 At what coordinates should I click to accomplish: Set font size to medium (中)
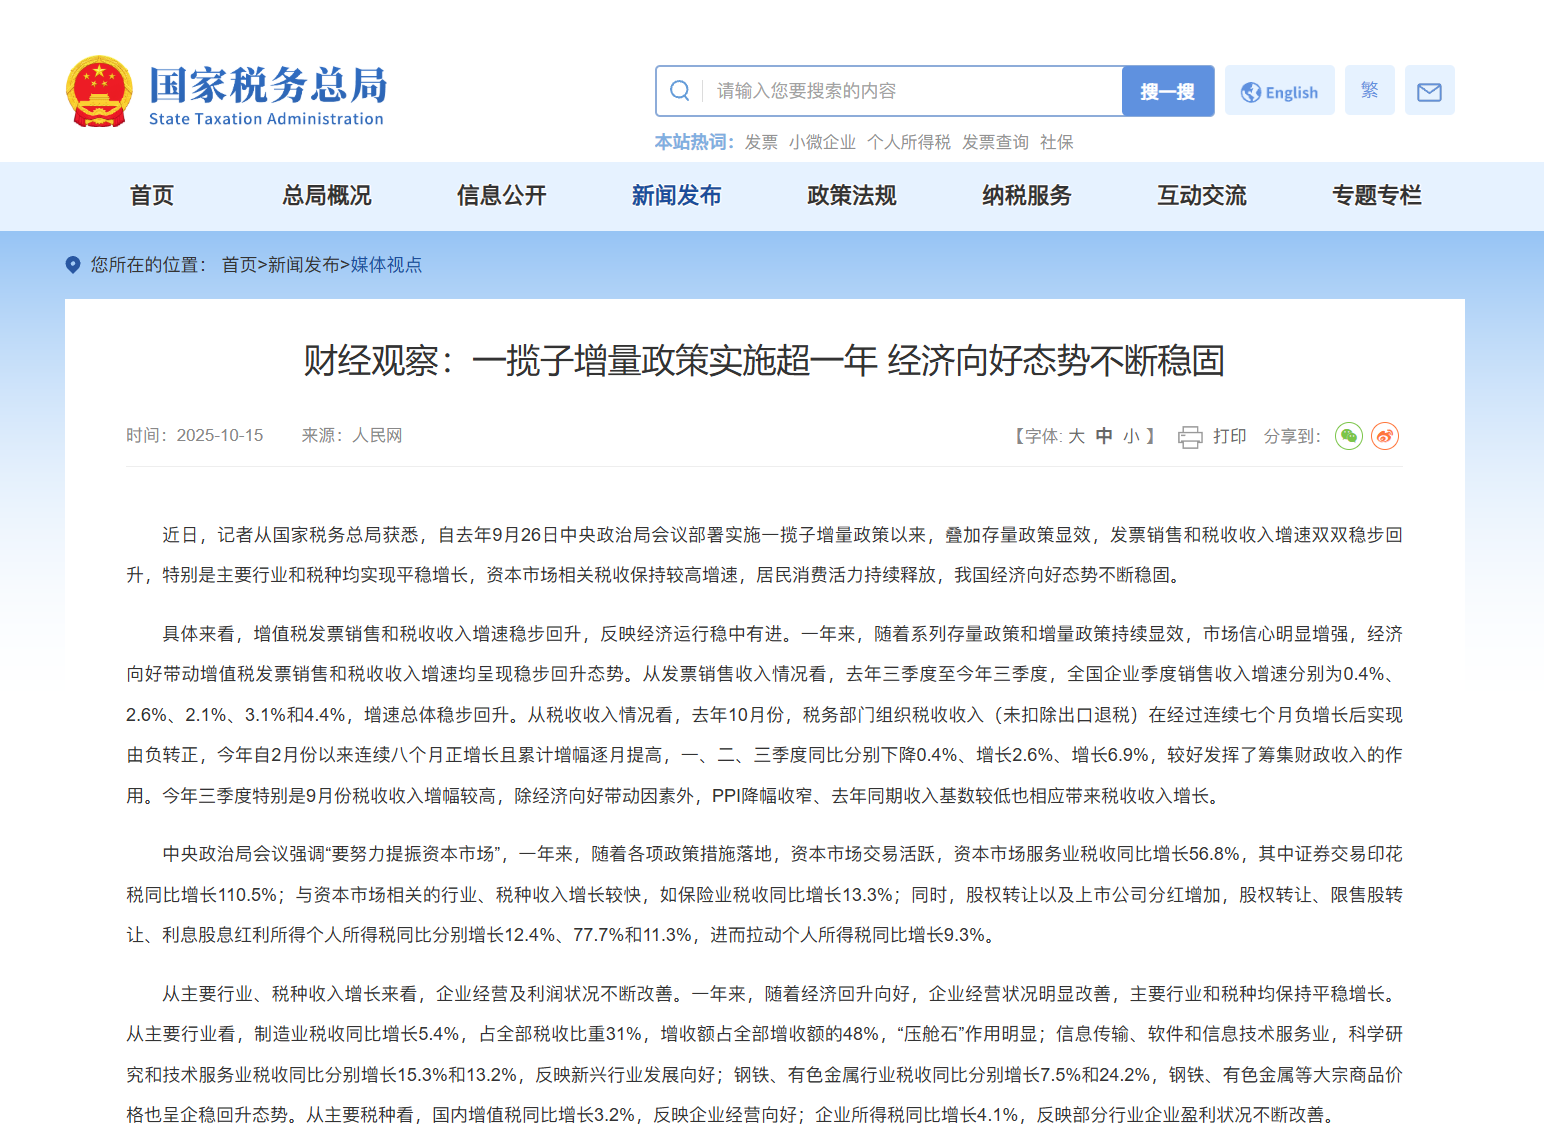coord(1103,436)
